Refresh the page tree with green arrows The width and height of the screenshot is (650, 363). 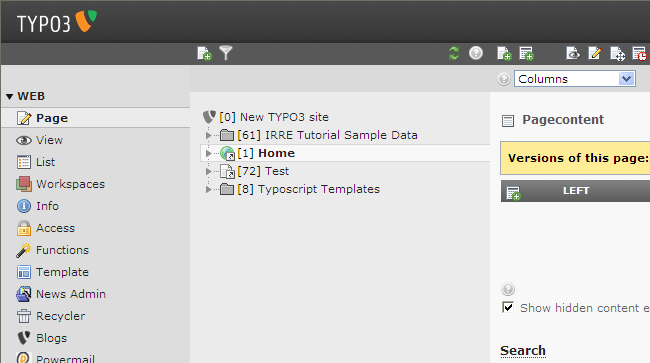(x=454, y=53)
